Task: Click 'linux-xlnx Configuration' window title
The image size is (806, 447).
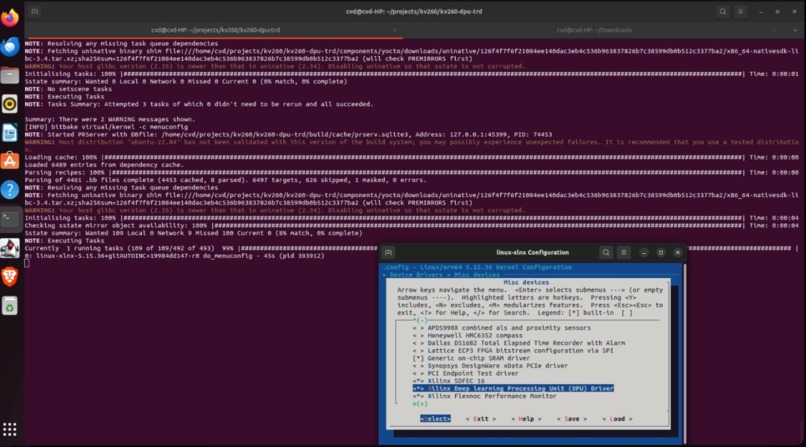Action: coord(532,252)
